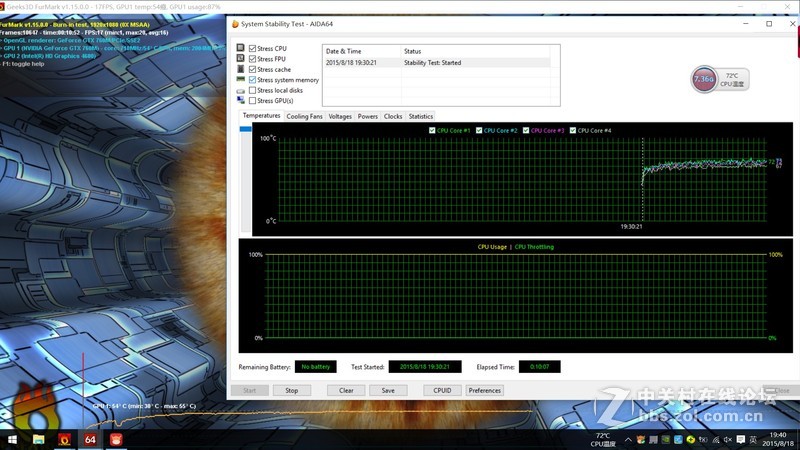Open the Statistics tab
The width and height of the screenshot is (800, 450).
(x=421, y=116)
